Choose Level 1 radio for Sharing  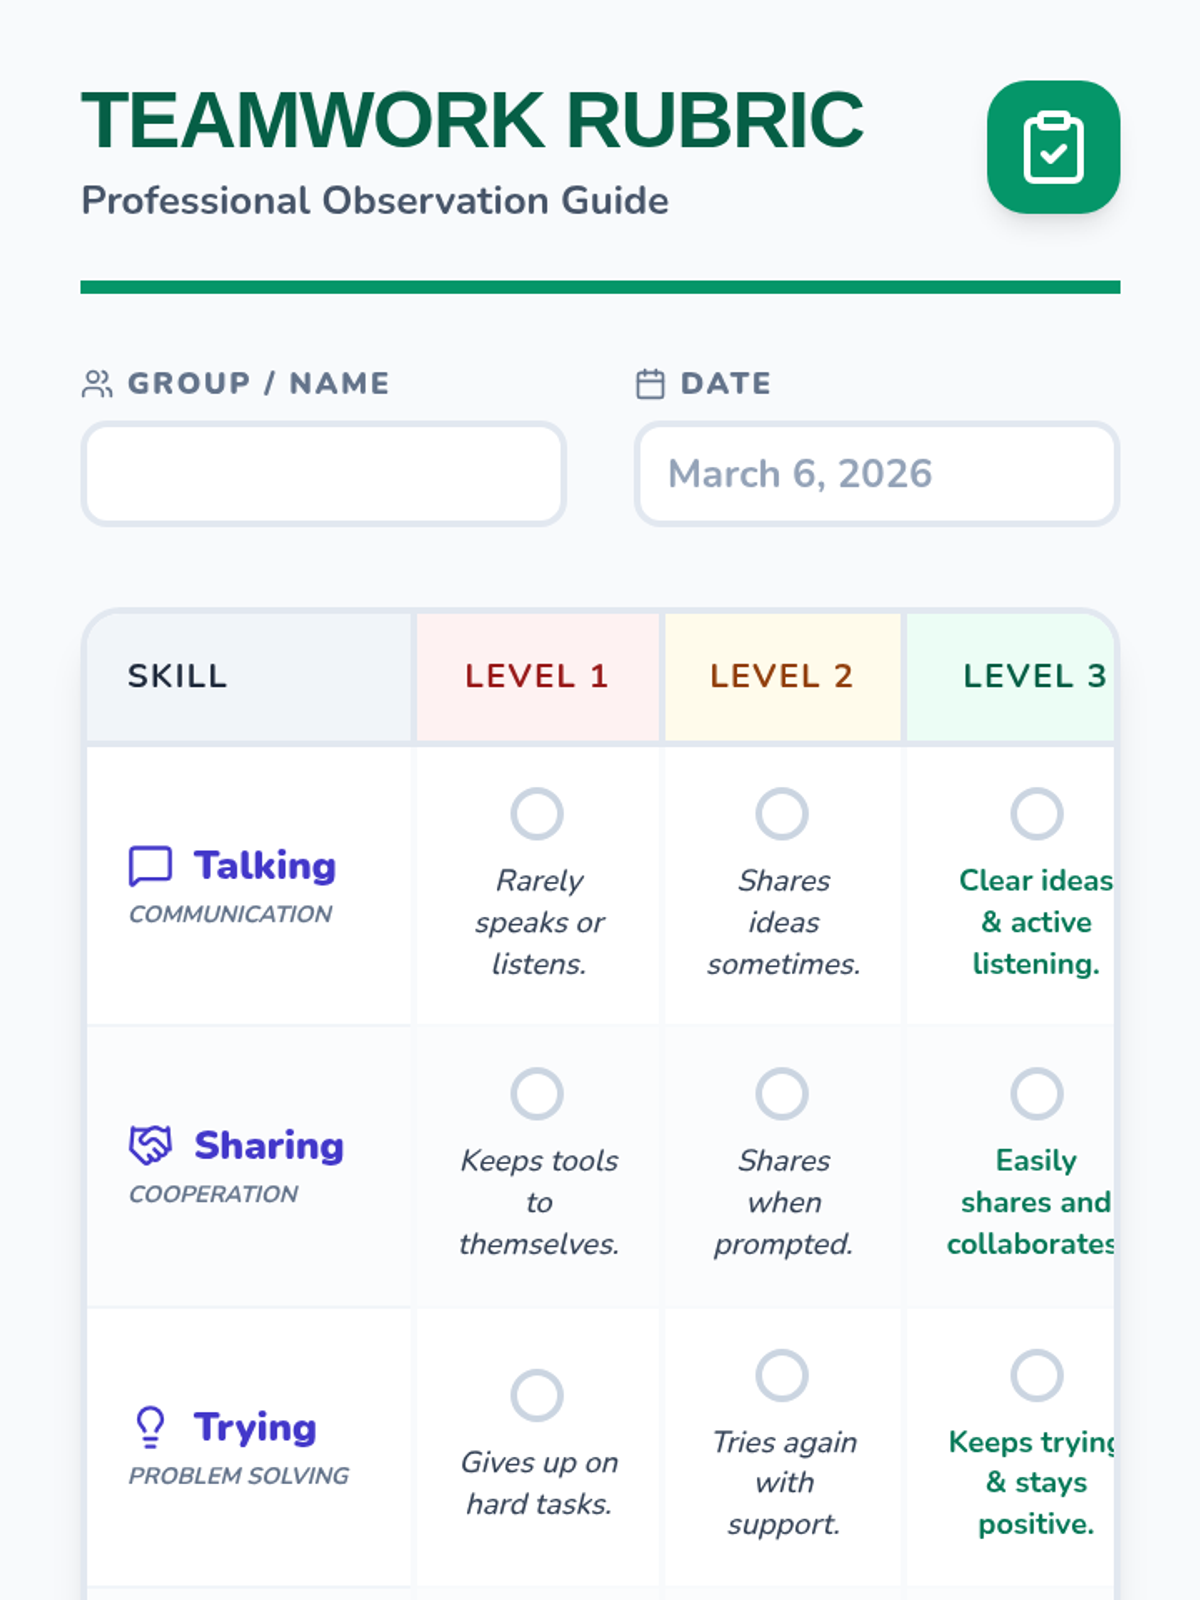coord(537,1094)
